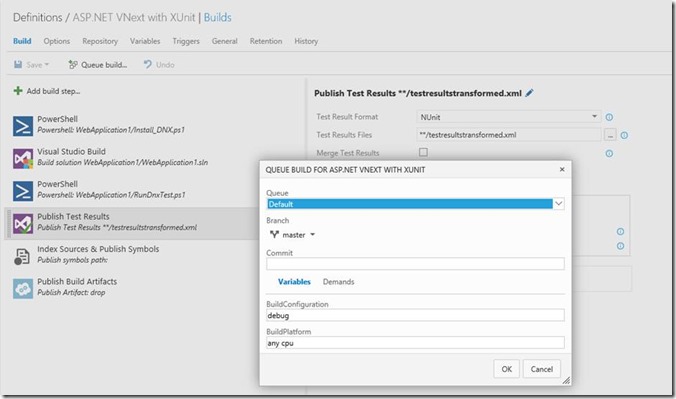This screenshot has width=676, height=399.
Task: Expand the Queue dropdown showing Default
Action: coord(559,204)
